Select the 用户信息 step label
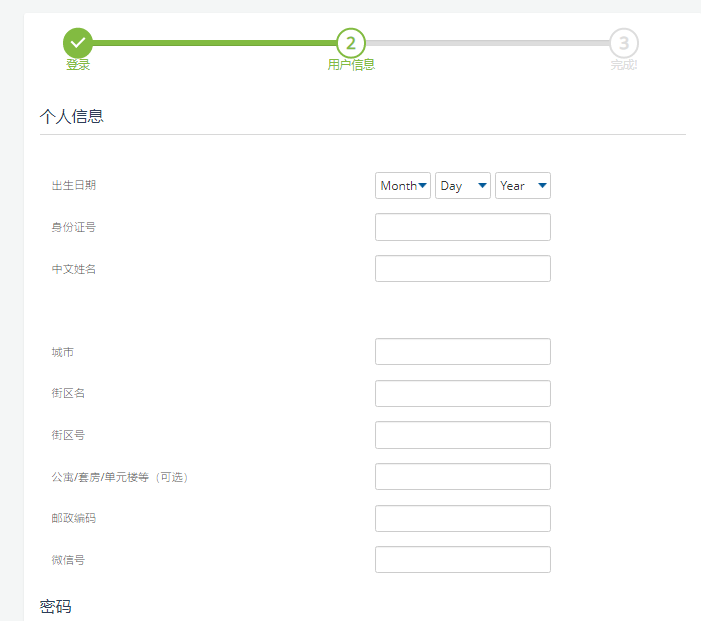Image resolution: width=701 pixels, height=621 pixels. click(351, 65)
